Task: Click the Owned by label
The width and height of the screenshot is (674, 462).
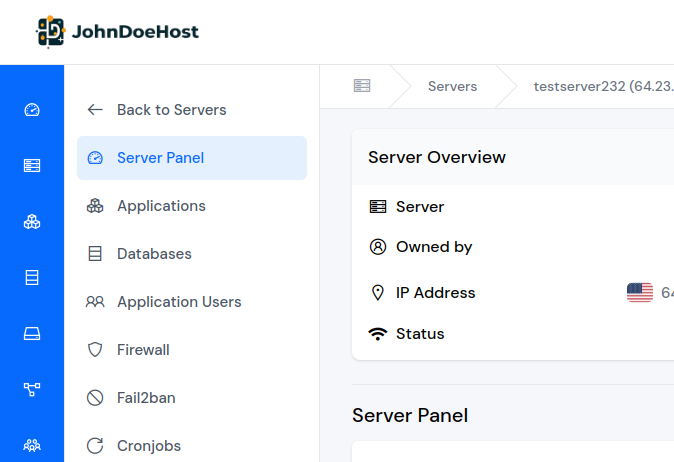Action: click(434, 247)
